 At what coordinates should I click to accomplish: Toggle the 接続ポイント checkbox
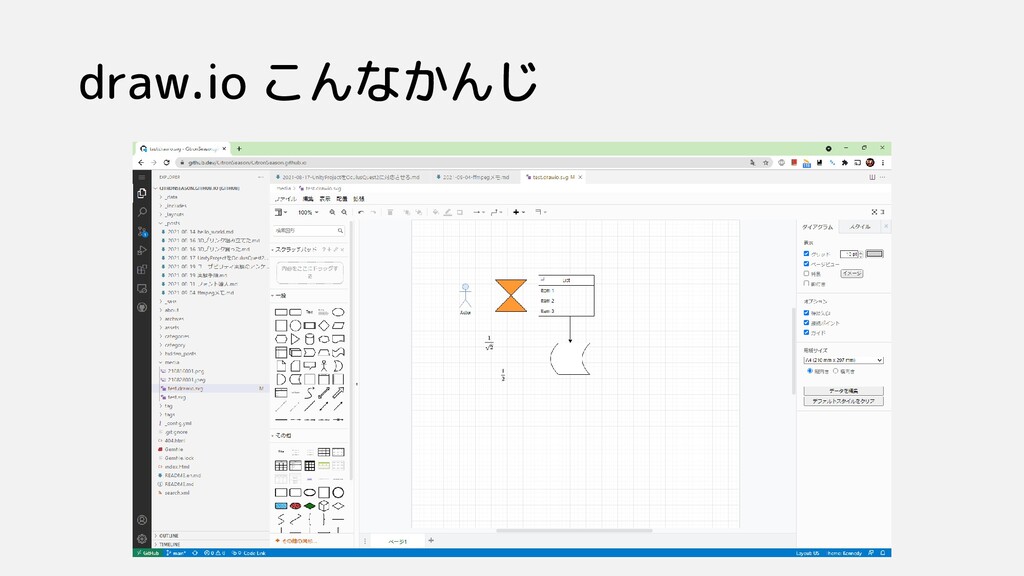[x=807, y=323]
